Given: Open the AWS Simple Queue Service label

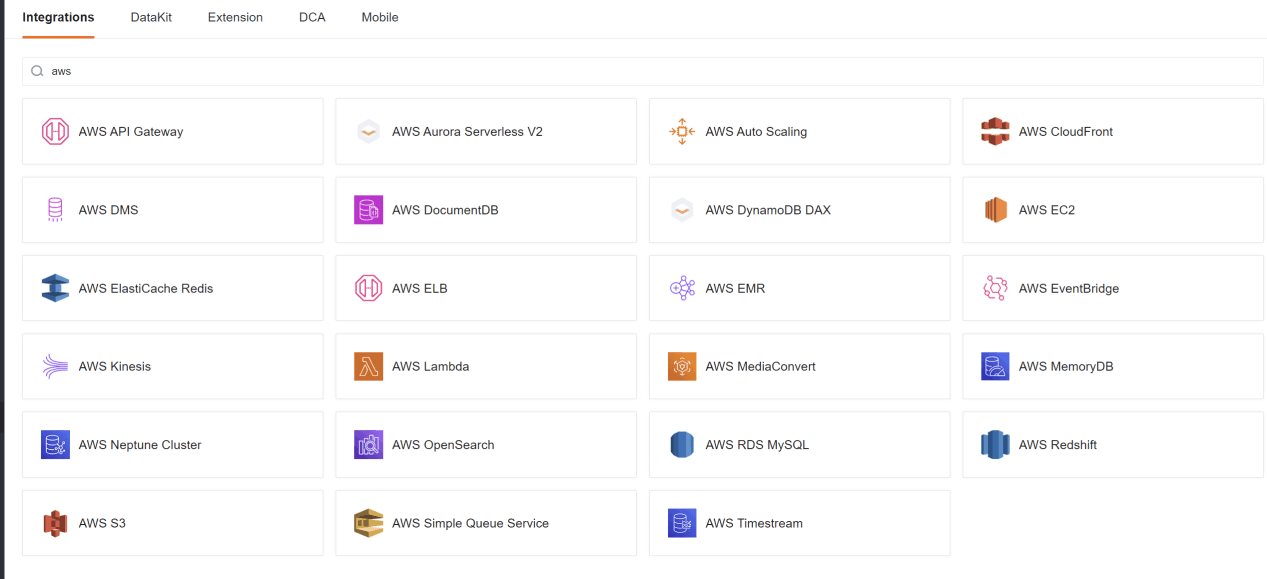Looking at the screenshot, I should pos(470,523).
